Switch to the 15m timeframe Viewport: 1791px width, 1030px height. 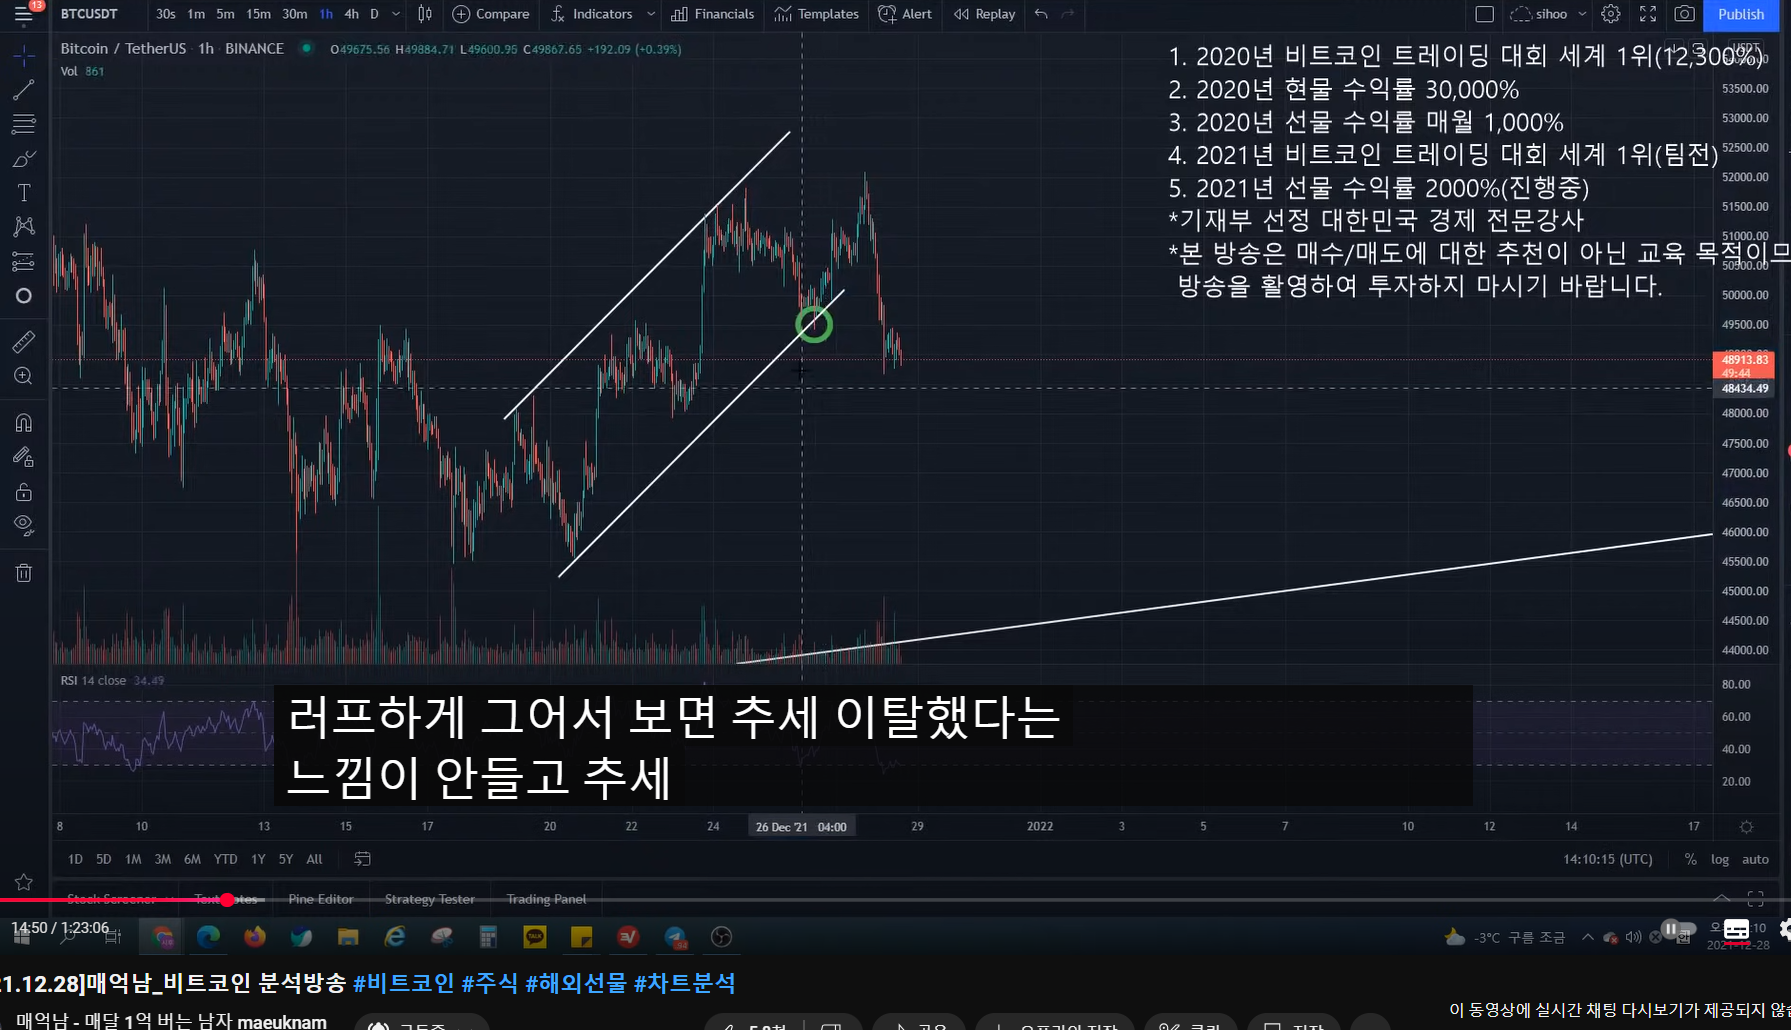[x=258, y=14]
